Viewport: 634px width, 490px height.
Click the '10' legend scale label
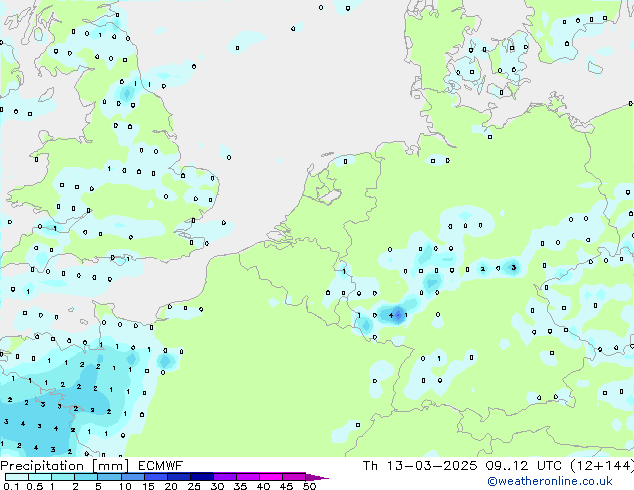coord(125,486)
